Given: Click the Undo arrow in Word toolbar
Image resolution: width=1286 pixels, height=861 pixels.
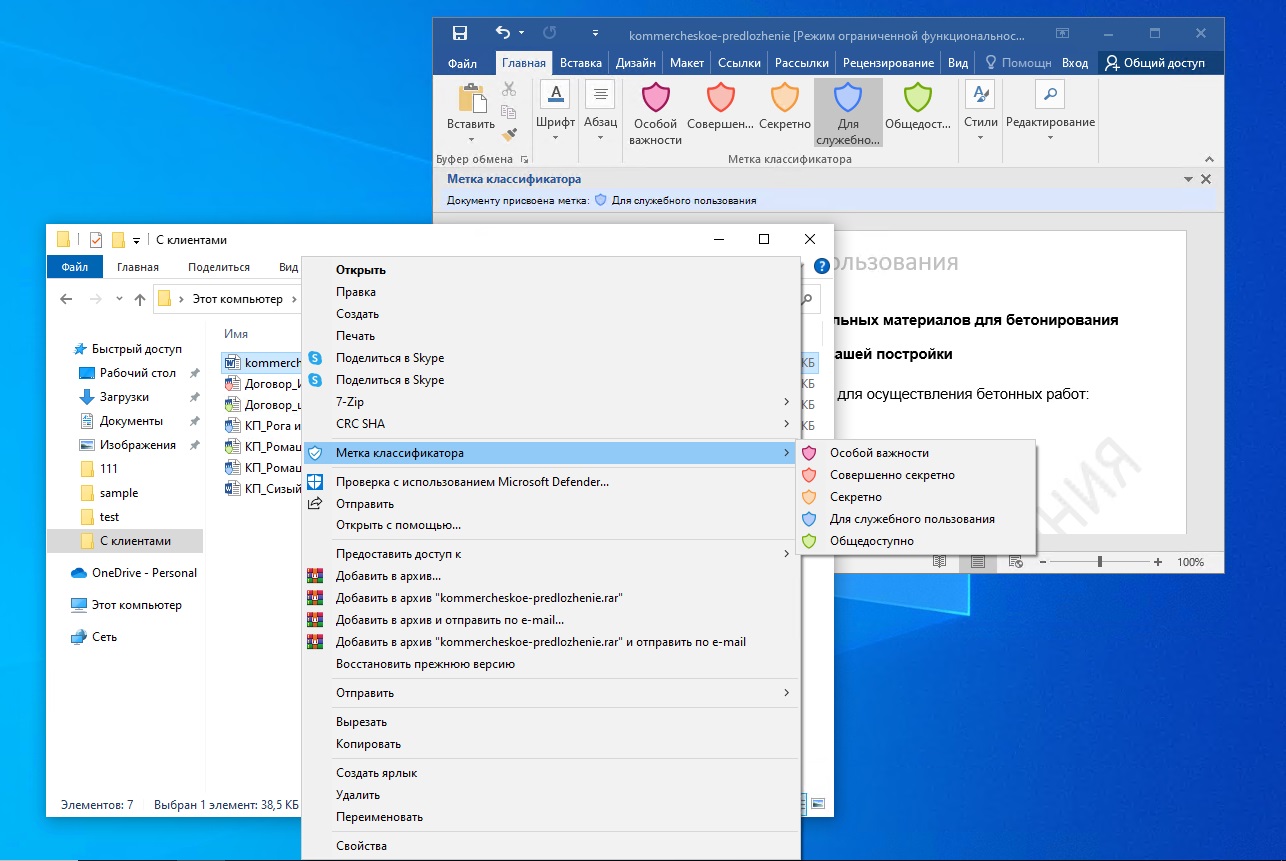Looking at the screenshot, I should (503, 33).
